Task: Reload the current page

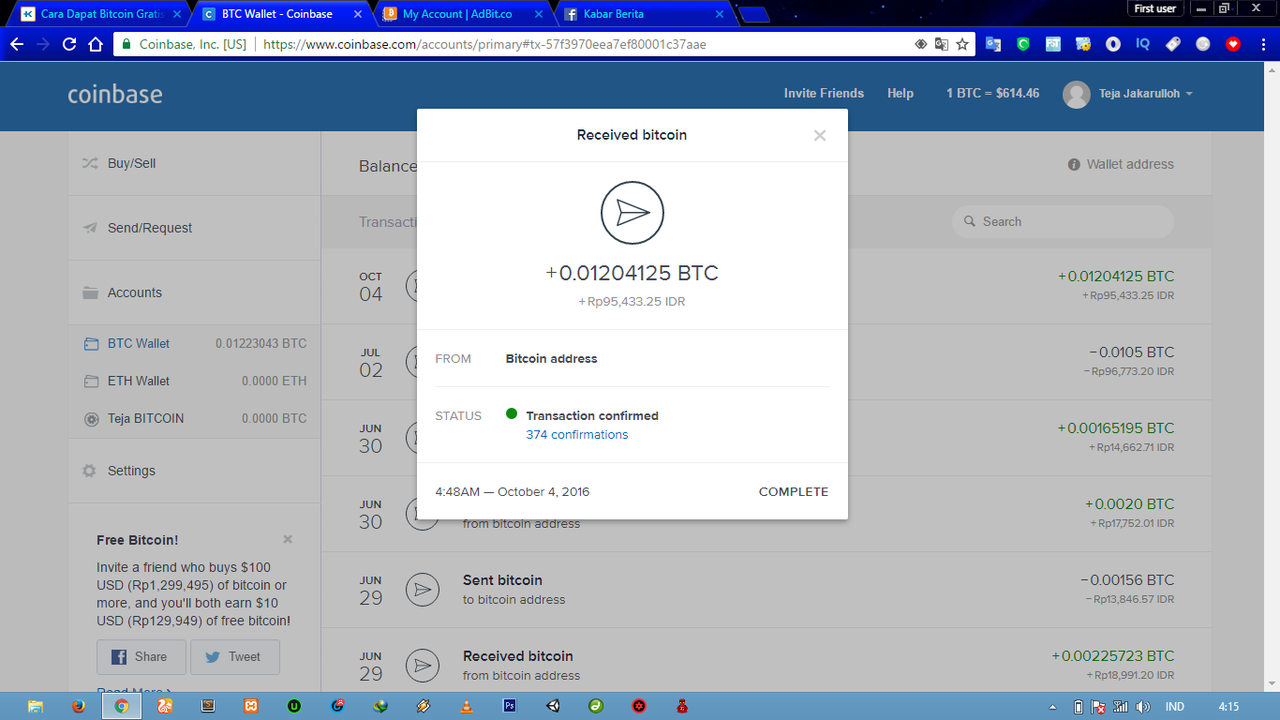Action: (x=69, y=44)
